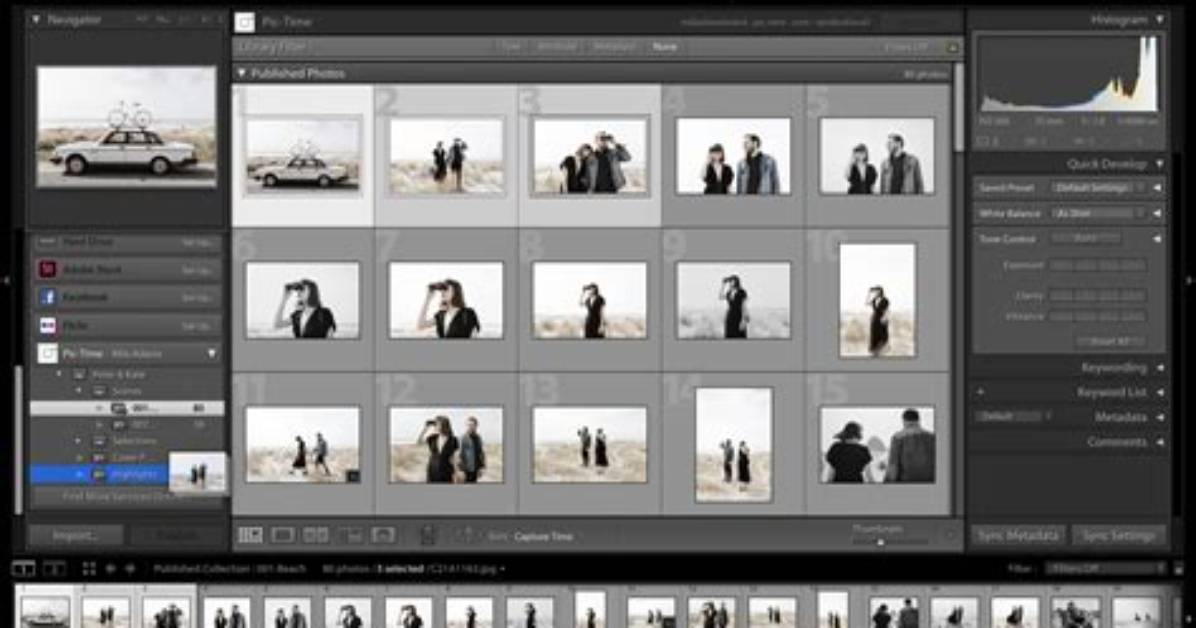The height and width of the screenshot is (628, 1196).
Task: Select the Painter spray can tool
Action: [428, 536]
